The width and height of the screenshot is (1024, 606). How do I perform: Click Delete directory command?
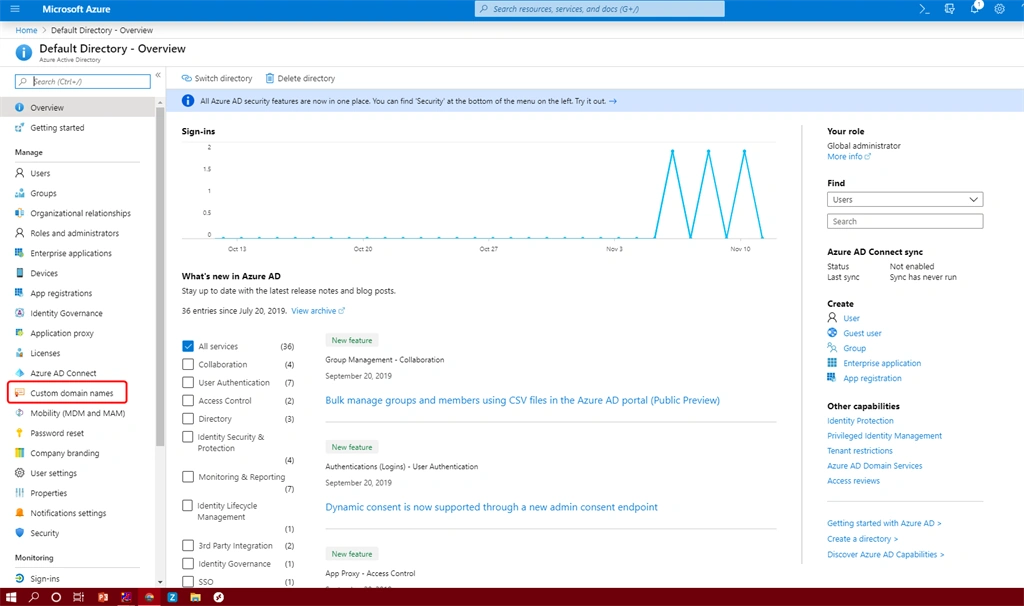[300, 78]
